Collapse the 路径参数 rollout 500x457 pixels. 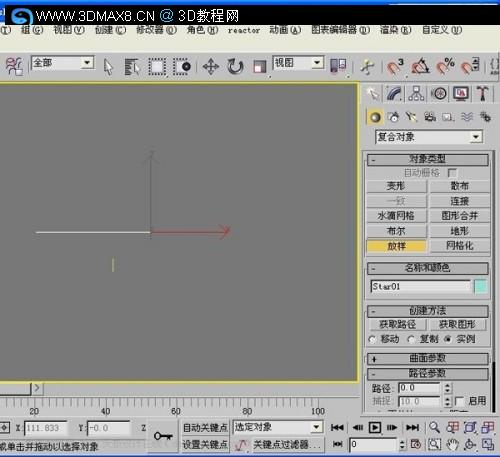[x=428, y=374]
